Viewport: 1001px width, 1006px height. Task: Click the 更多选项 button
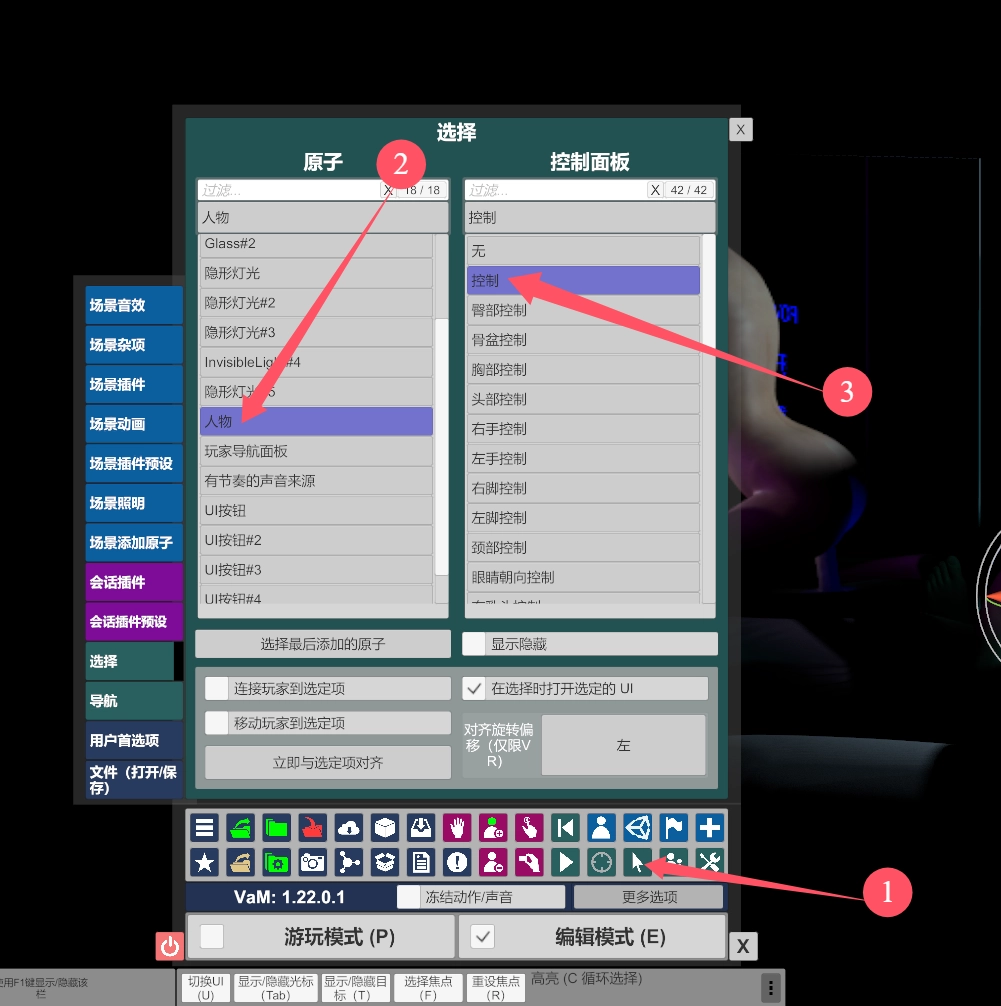(x=648, y=897)
